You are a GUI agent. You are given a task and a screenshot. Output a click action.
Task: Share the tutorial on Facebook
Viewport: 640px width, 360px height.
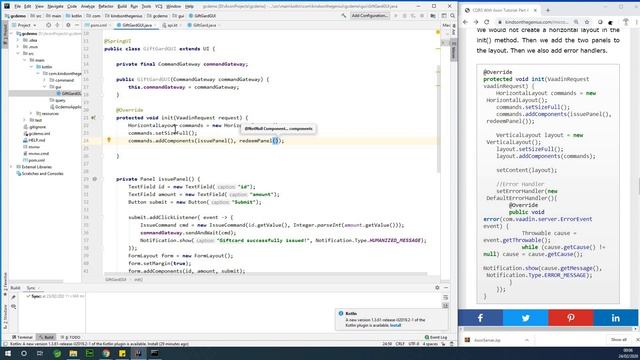pyautogui.click(x=480, y=318)
